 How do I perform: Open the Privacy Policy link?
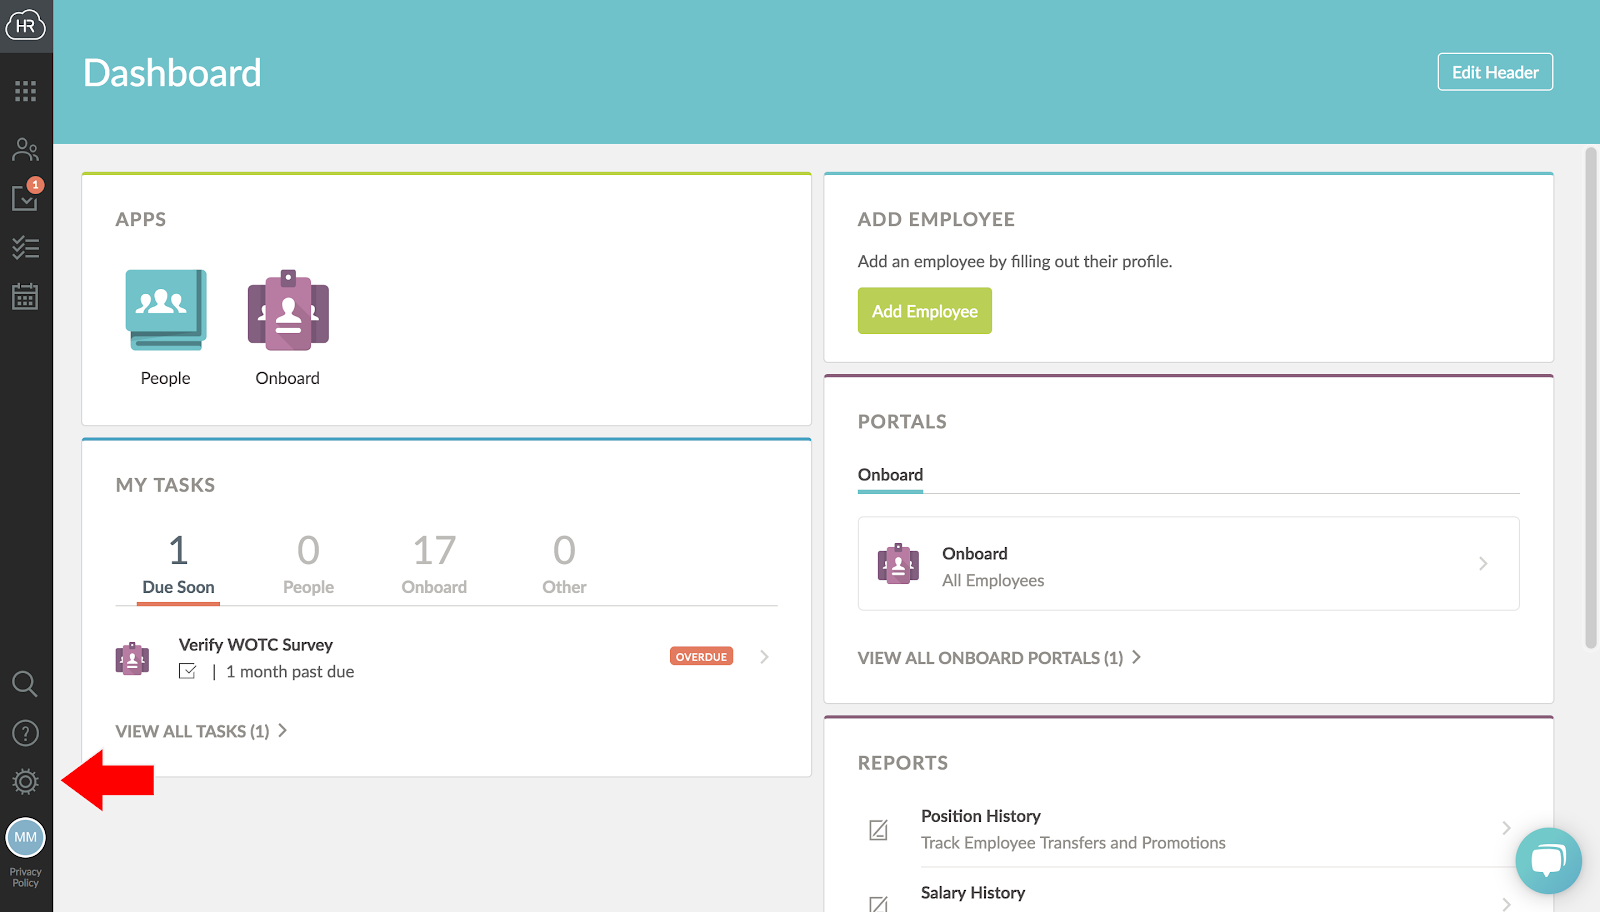(x=26, y=877)
